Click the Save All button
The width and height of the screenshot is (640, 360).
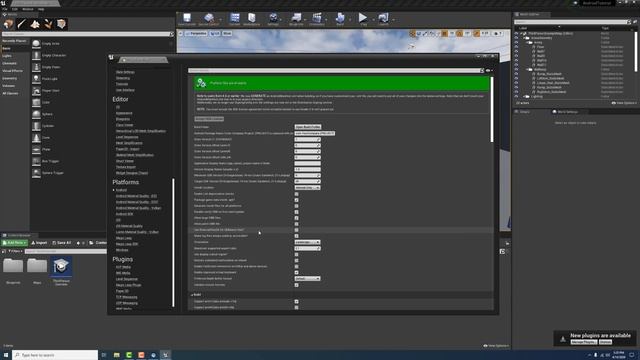pyautogui.click(x=62, y=243)
